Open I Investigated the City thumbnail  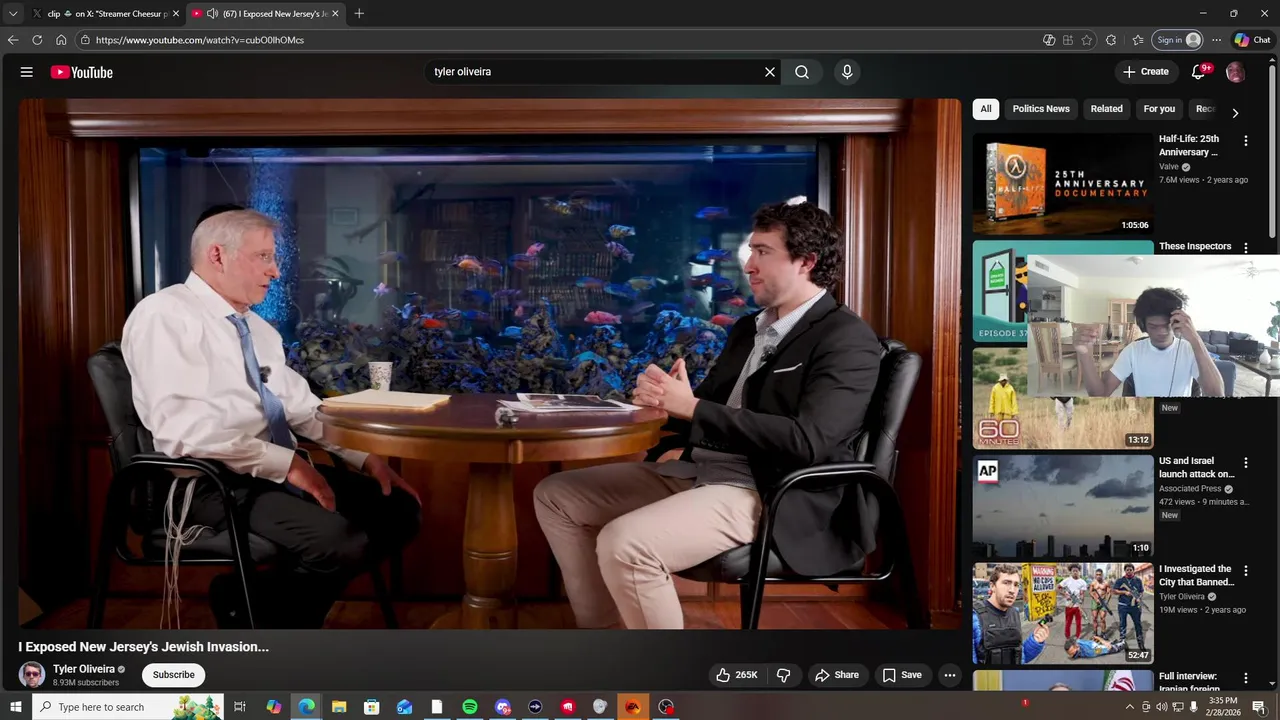pyautogui.click(x=1063, y=613)
